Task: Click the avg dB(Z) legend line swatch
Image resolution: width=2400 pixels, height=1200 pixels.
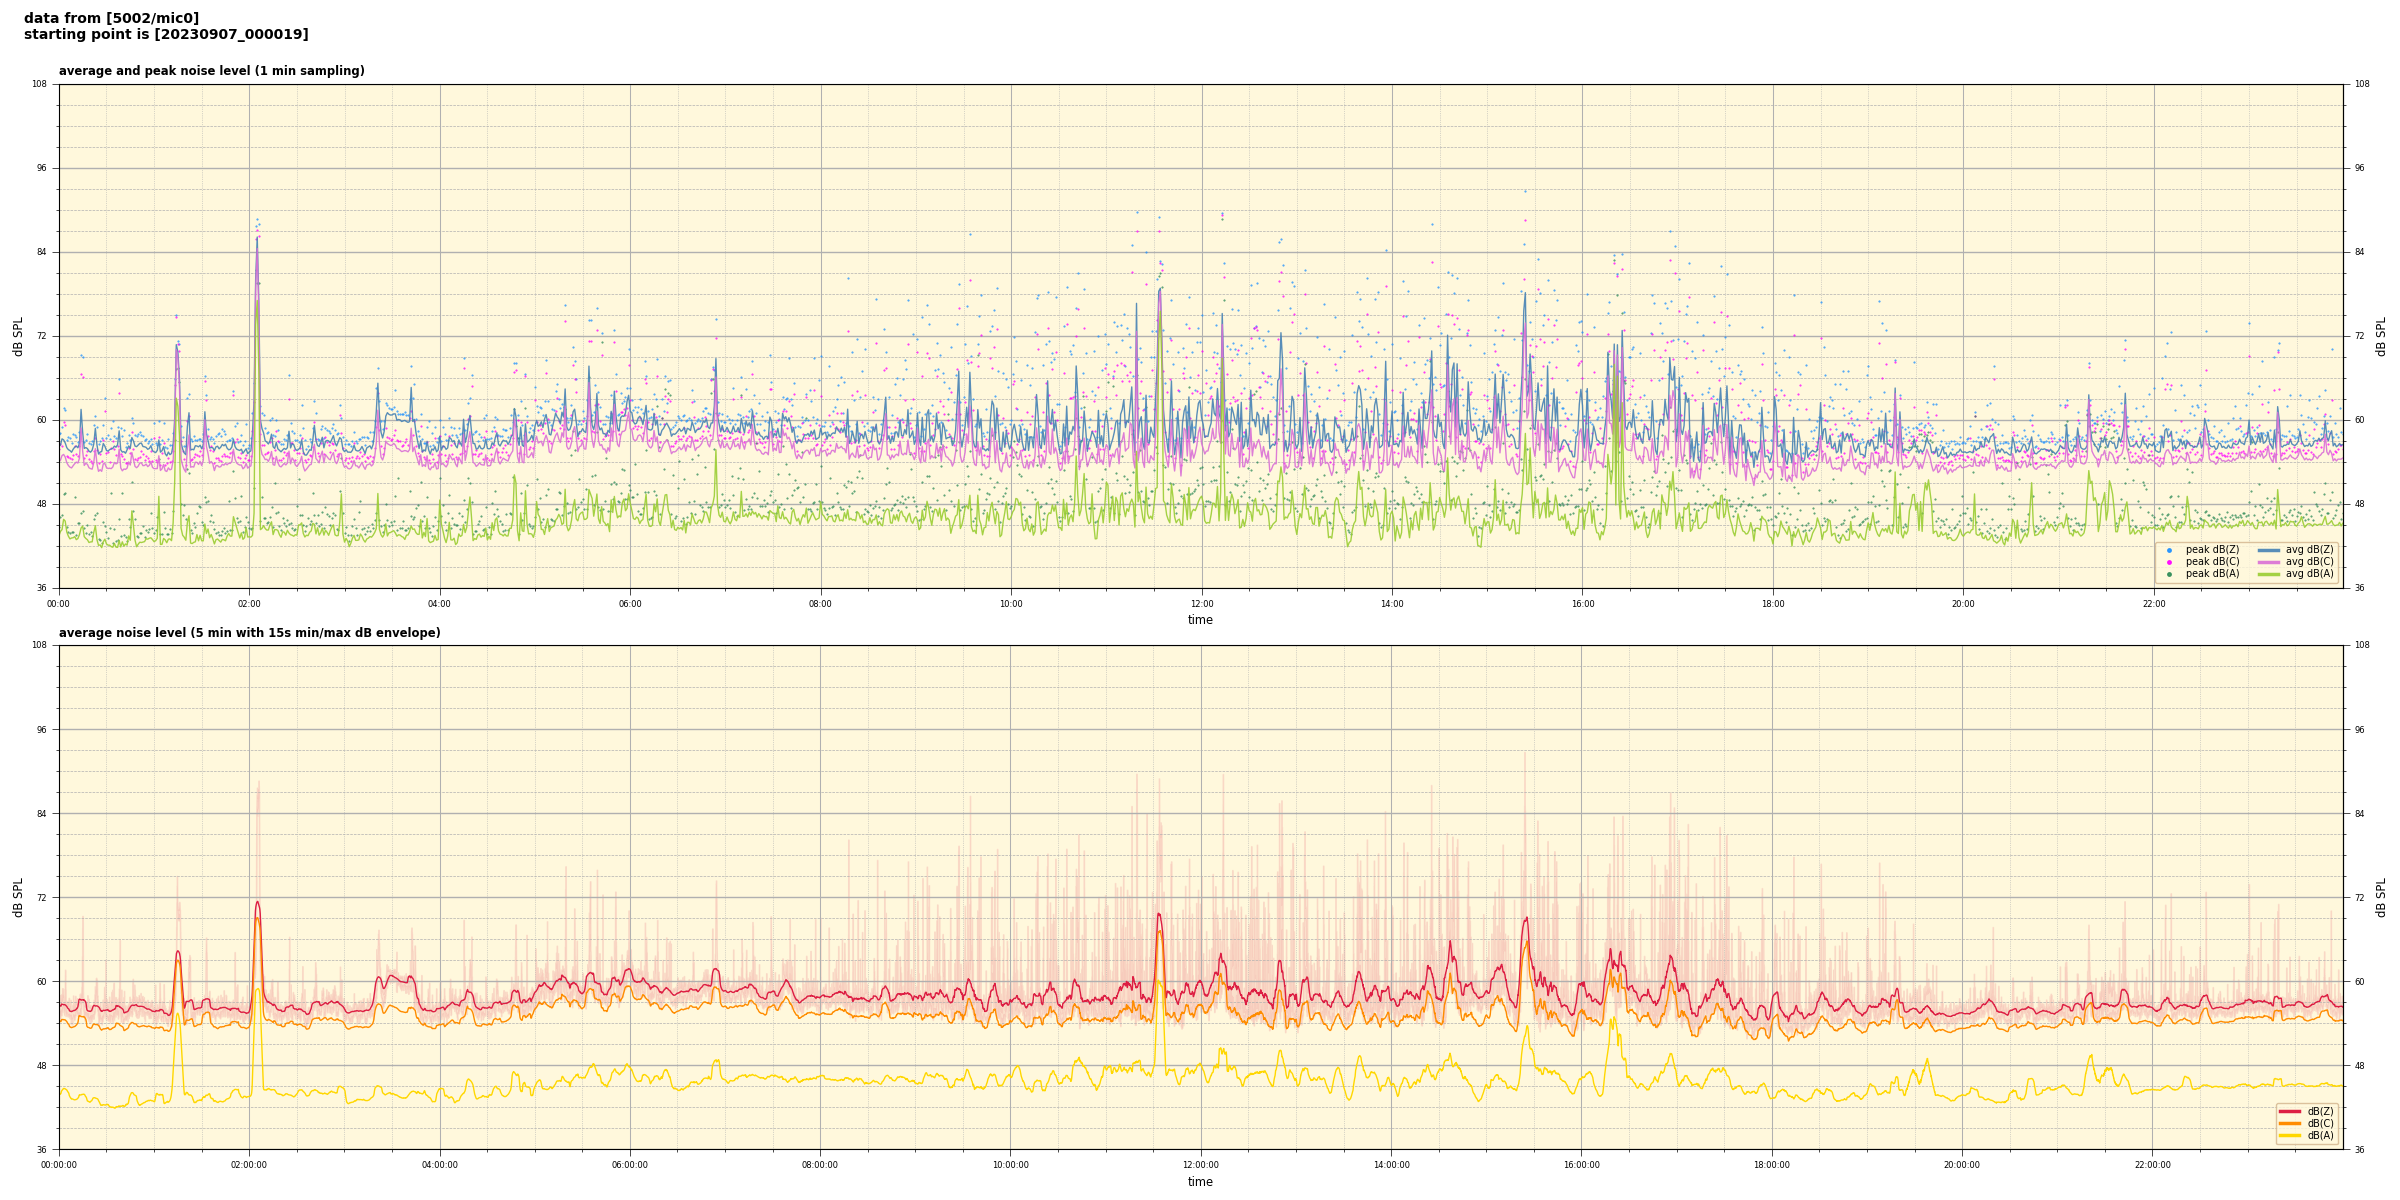Action: (2269, 550)
